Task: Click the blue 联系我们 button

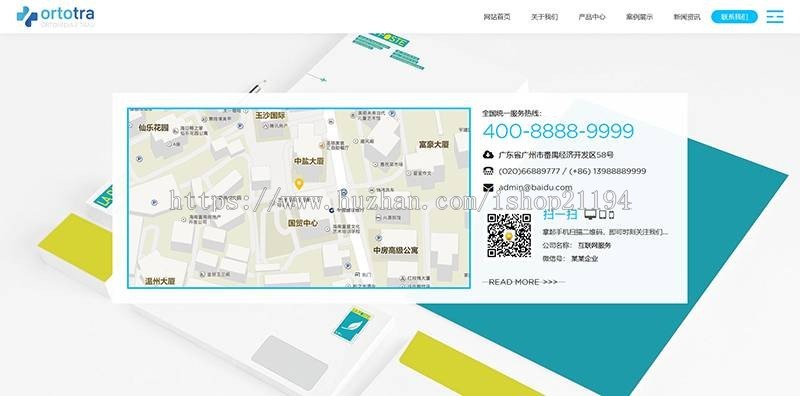Action: [x=735, y=17]
